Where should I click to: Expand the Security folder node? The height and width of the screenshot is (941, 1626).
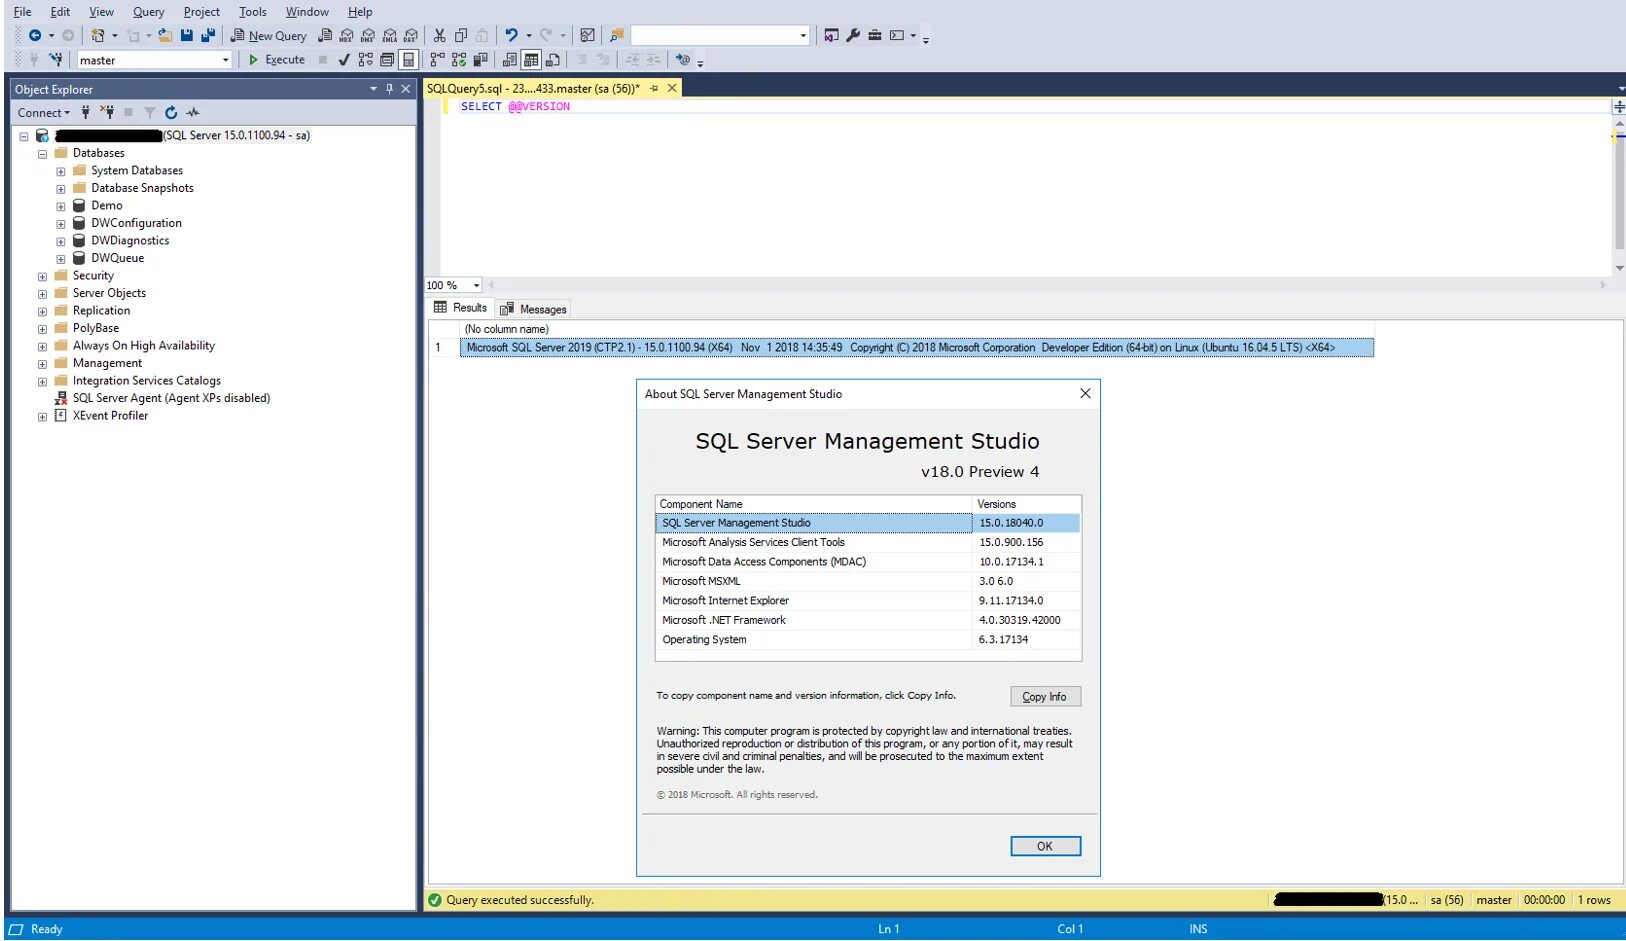[42, 276]
